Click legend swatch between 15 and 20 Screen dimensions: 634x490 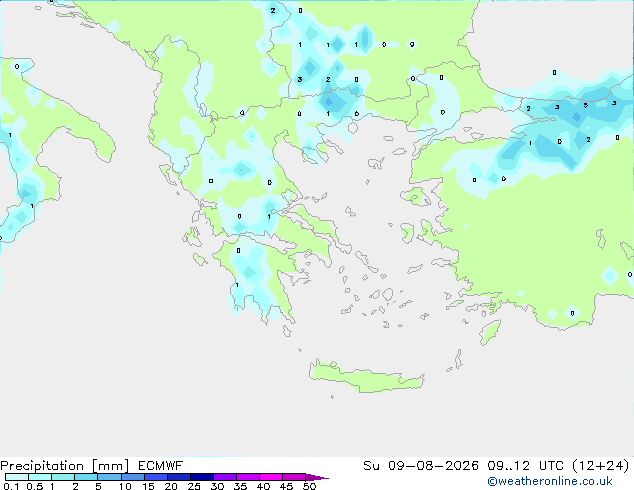156,477
